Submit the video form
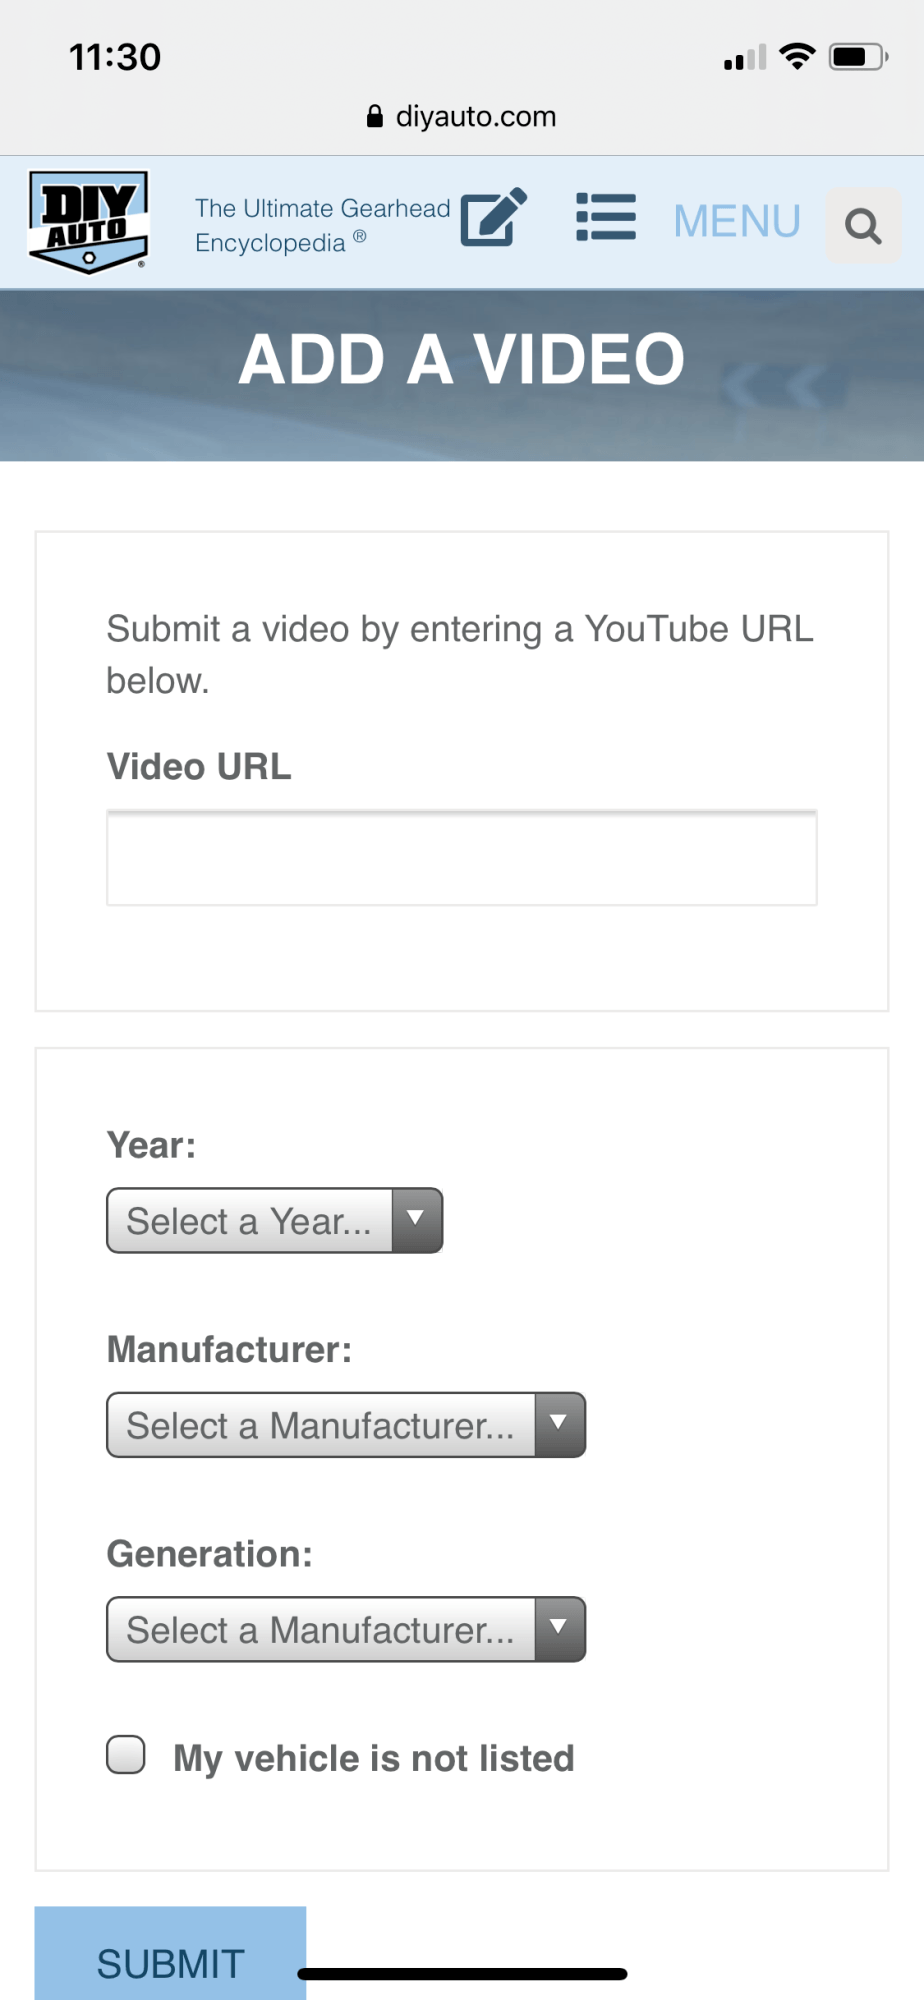Screen dimensions: 924x2000 tap(170, 1953)
